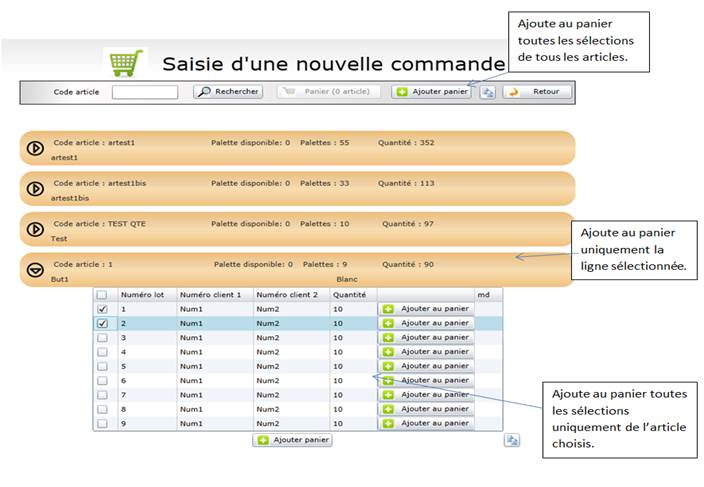The width and height of the screenshot is (704, 487).
Task: Click the shopping cart logo icon
Action: [x=127, y=63]
